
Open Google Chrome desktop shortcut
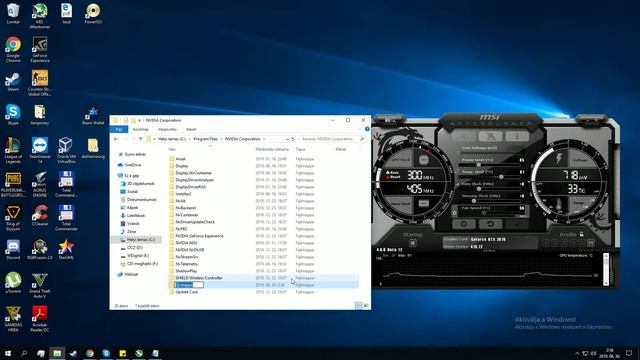point(13,49)
